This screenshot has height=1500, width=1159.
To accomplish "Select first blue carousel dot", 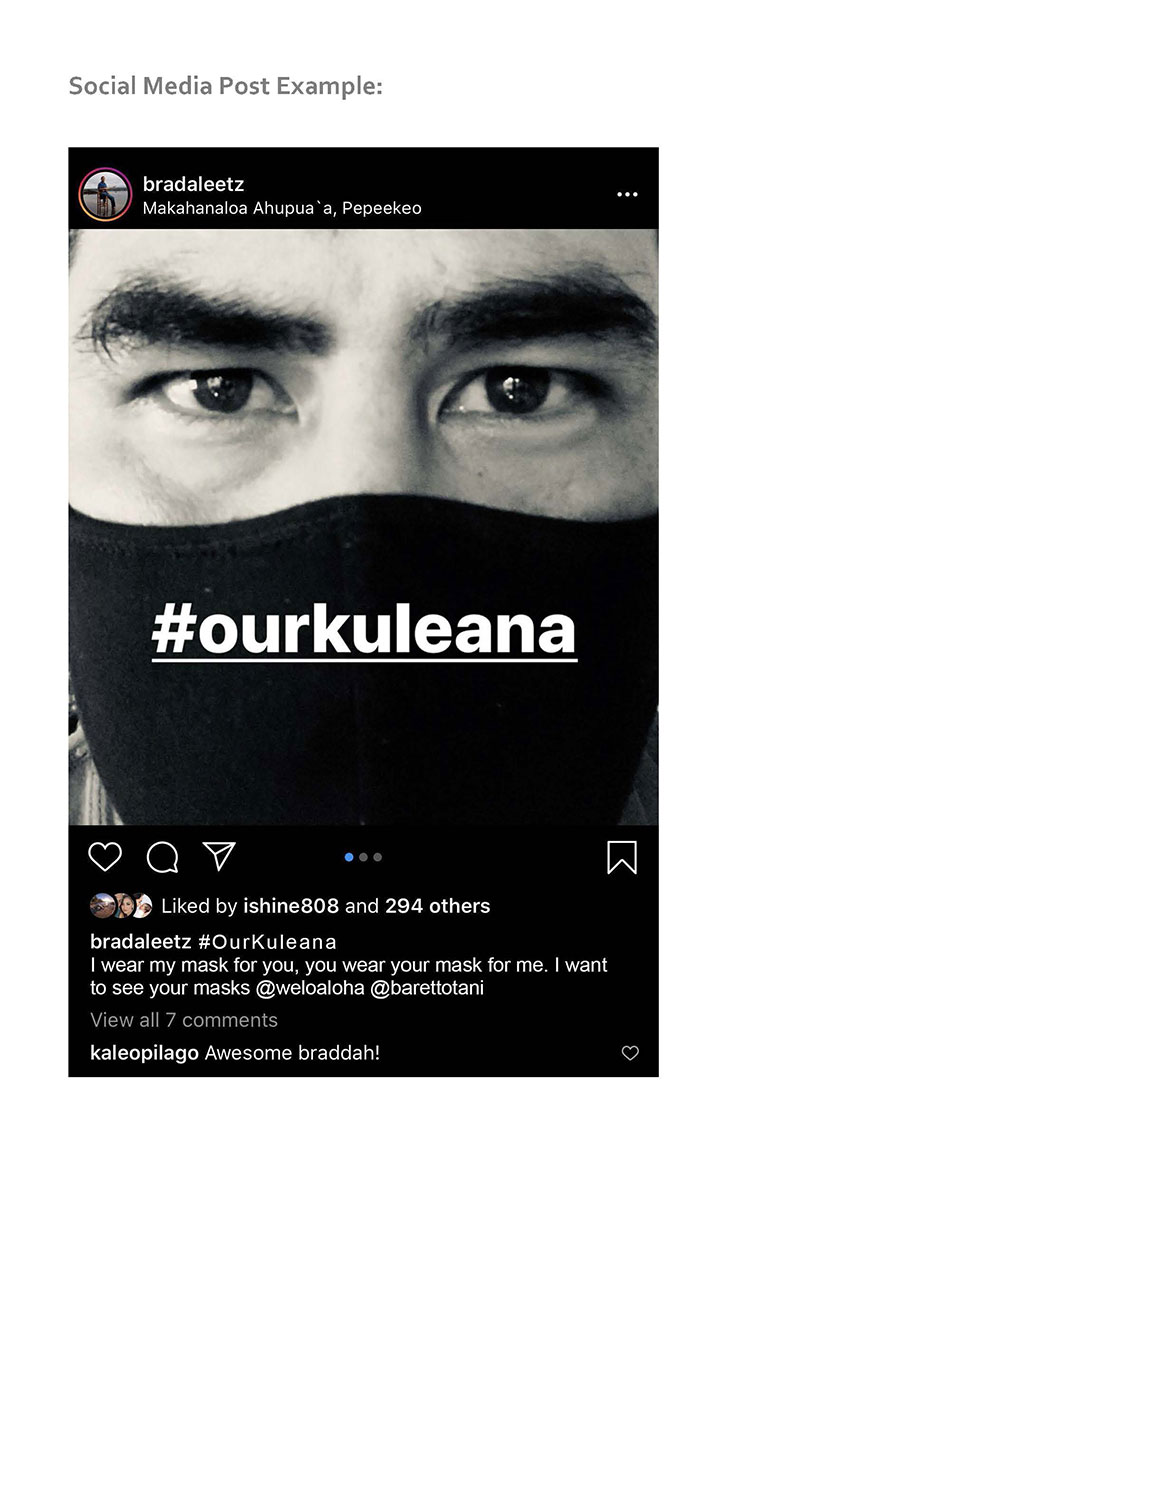I will click(349, 857).
